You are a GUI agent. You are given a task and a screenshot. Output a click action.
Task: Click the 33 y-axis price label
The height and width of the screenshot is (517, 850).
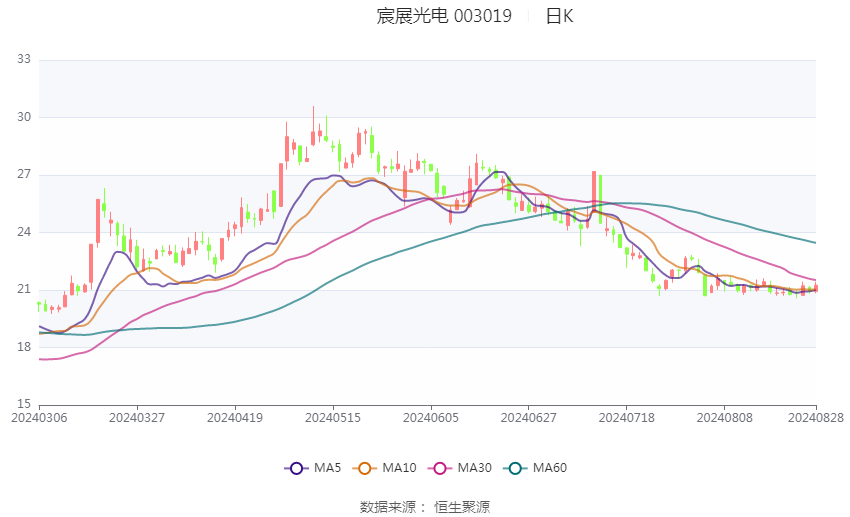(24, 59)
